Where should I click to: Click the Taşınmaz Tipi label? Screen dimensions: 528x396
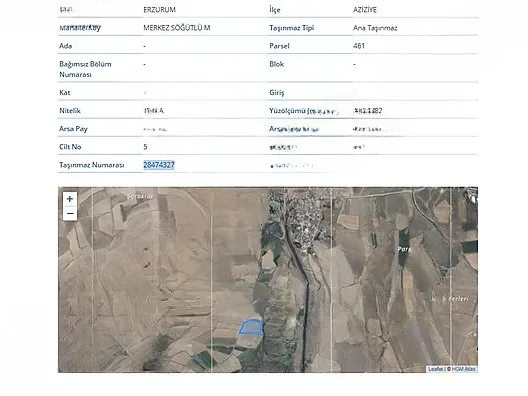pyautogui.click(x=292, y=28)
